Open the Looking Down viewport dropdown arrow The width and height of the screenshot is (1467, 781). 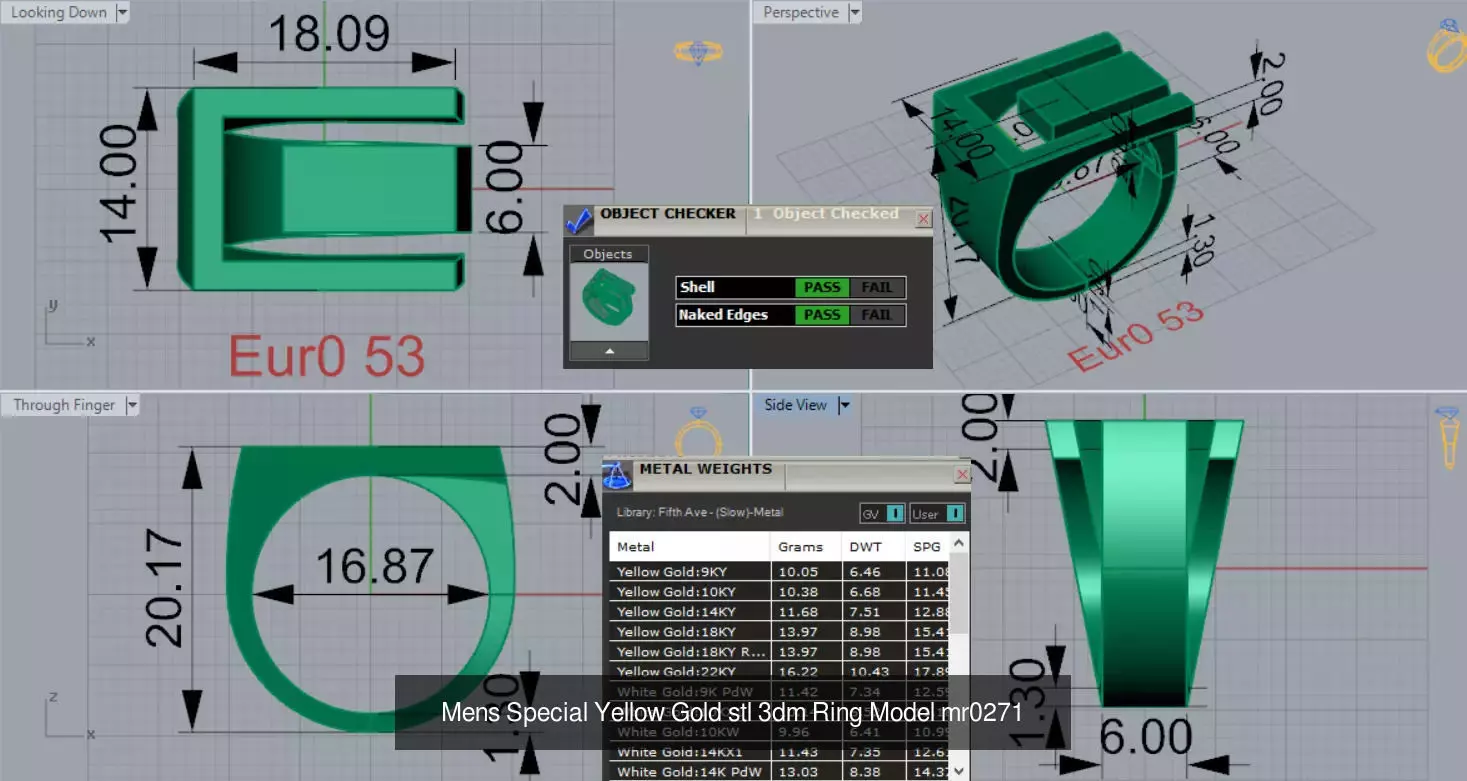point(122,13)
